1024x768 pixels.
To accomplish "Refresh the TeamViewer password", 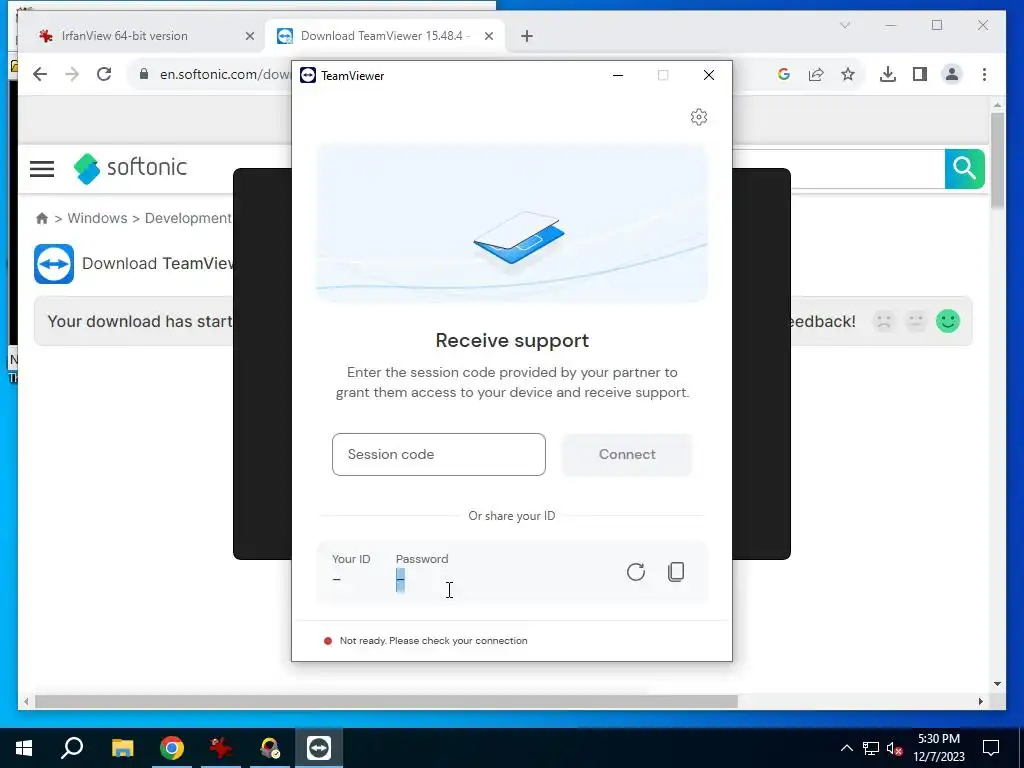I will pos(635,572).
